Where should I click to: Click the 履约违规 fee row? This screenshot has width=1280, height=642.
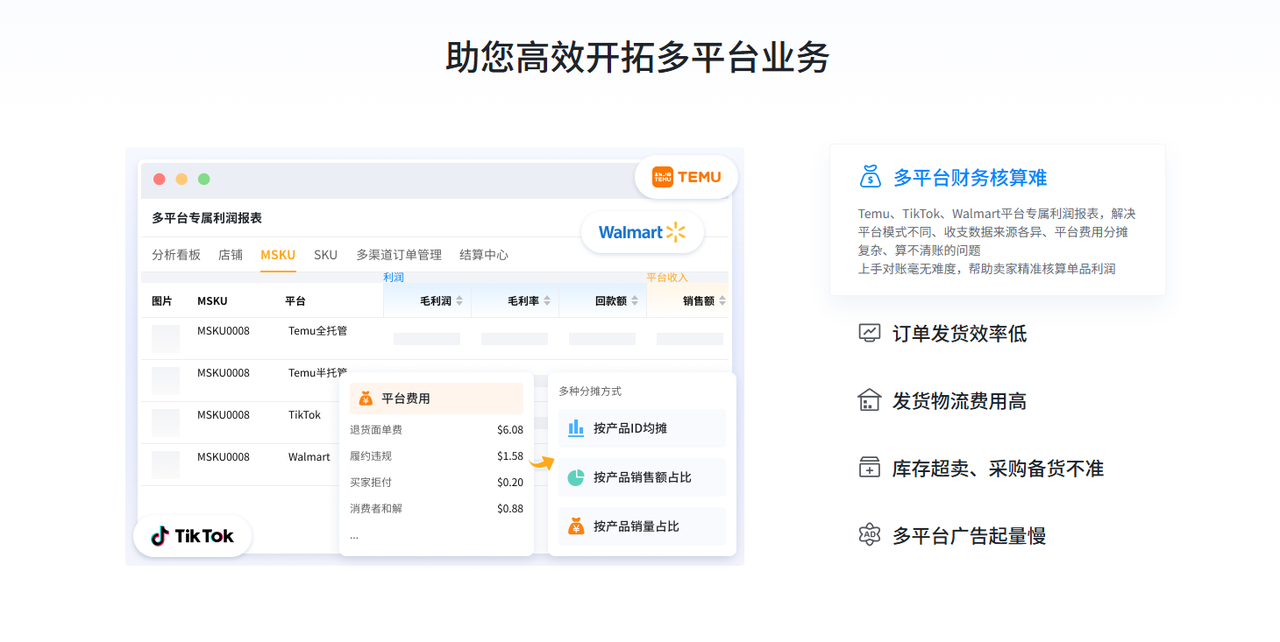click(436, 456)
